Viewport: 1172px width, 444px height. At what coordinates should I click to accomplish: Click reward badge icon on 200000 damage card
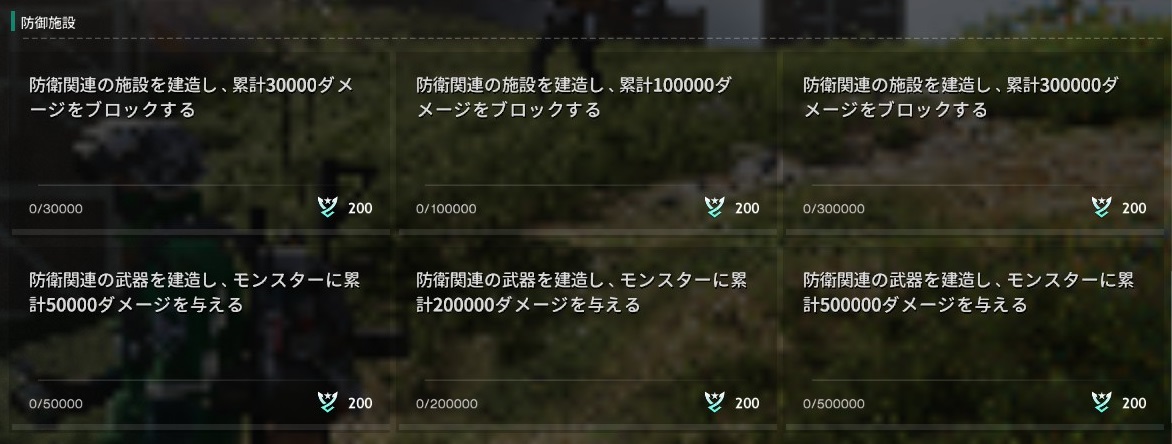tap(715, 402)
